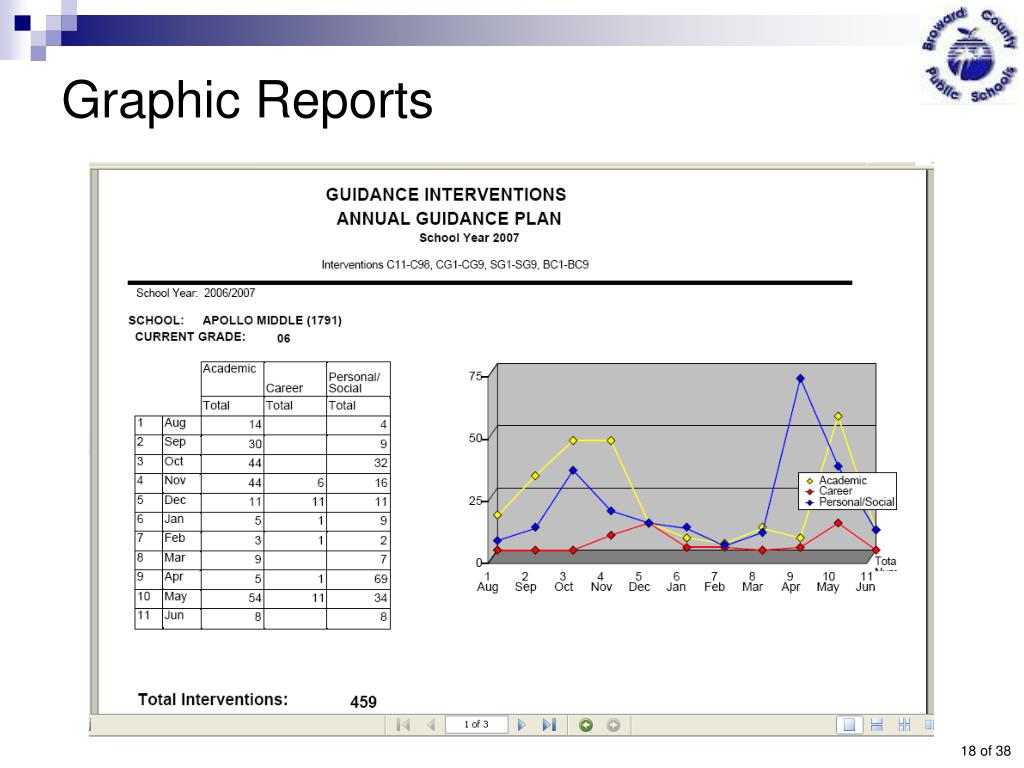Image resolution: width=1024 pixels, height=768 pixels.
Task: Click the 'Apr' x-axis label under the chart
Action: tap(790, 586)
